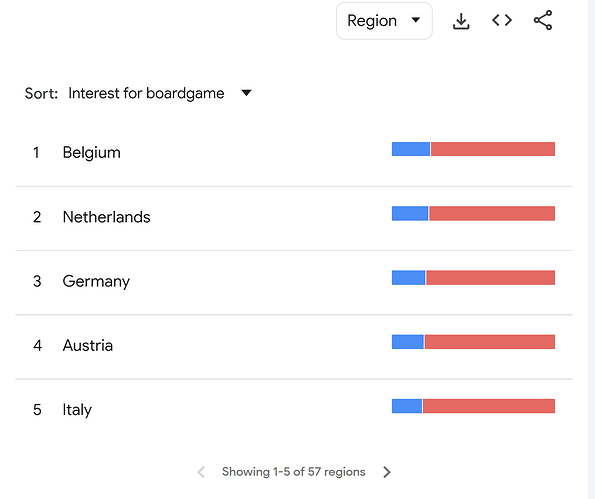
Task: Select Belgium in the region list
Action: click(91, 153)
